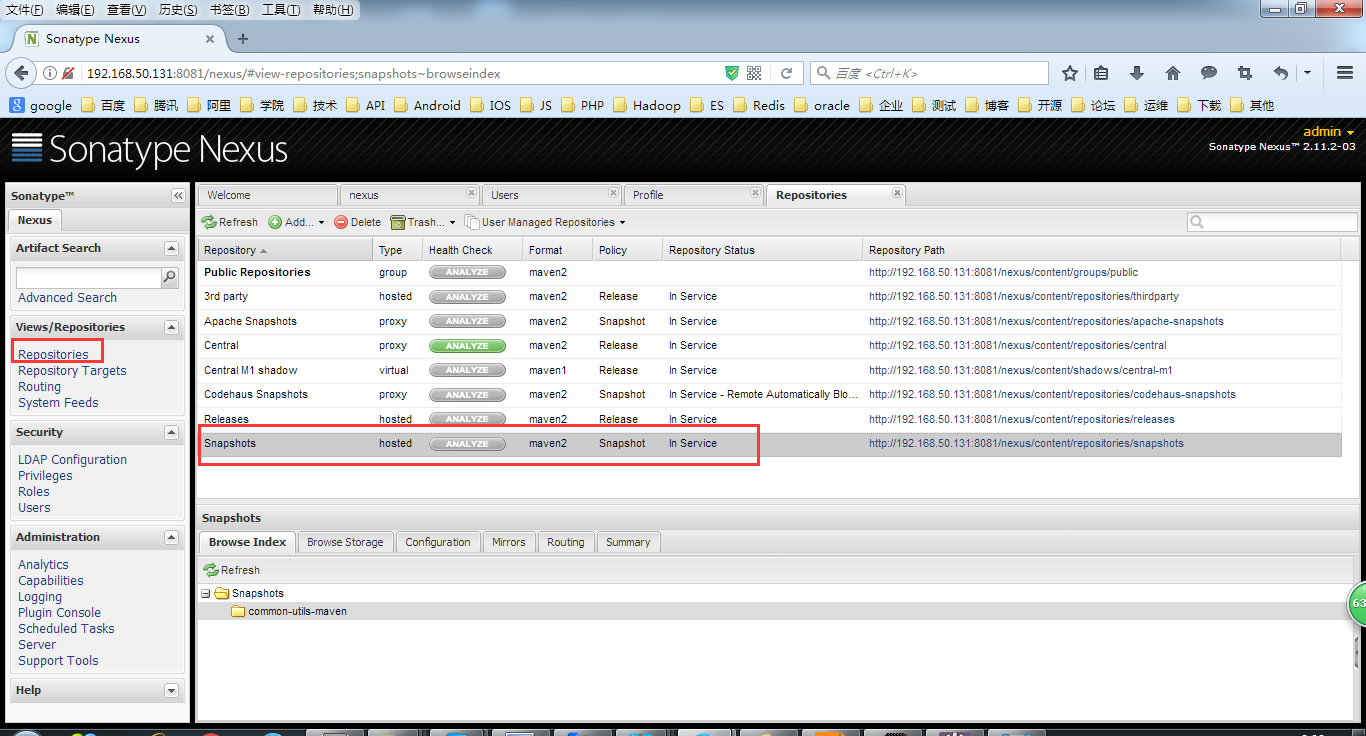Screen dimensions: 1366x736
Task: Bookmark this page with the star icon
Action: pos(1070,73)
